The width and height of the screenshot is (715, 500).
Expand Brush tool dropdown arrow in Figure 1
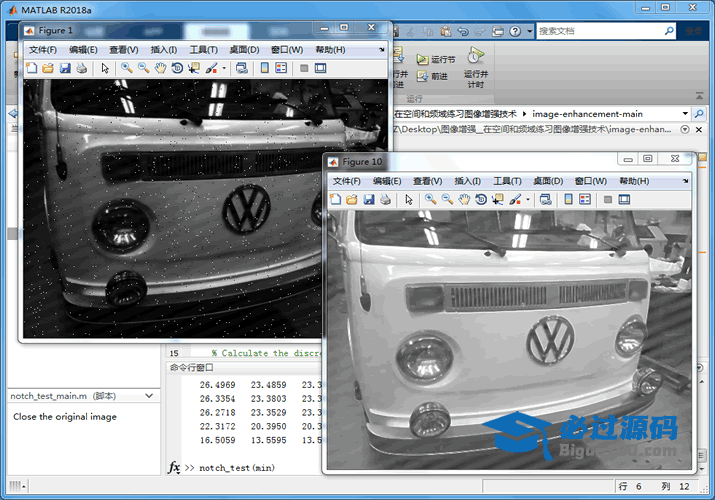pos(224,68)
